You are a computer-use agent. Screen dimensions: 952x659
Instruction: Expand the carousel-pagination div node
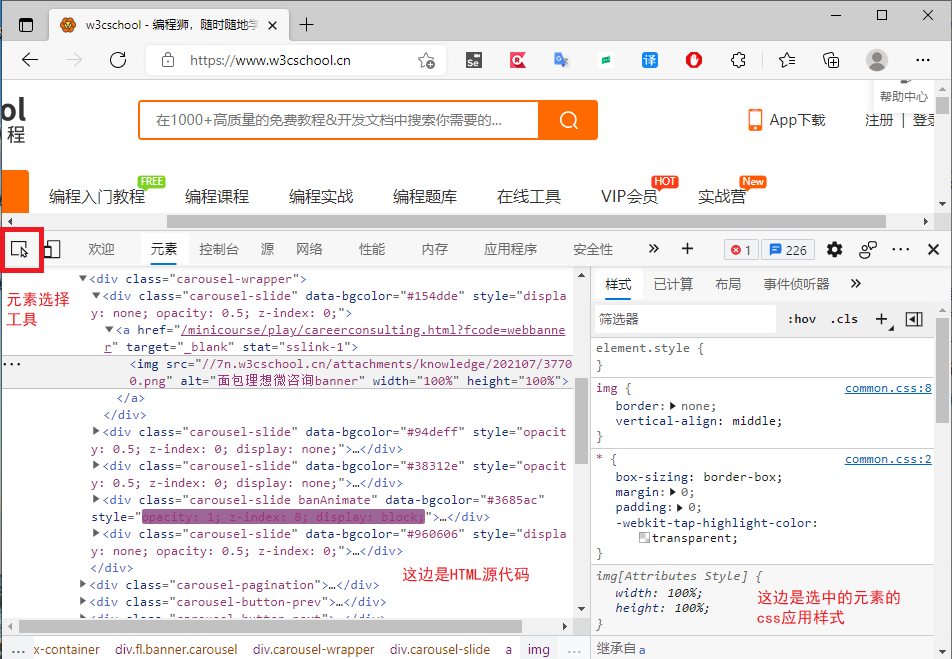coord(83,584)
